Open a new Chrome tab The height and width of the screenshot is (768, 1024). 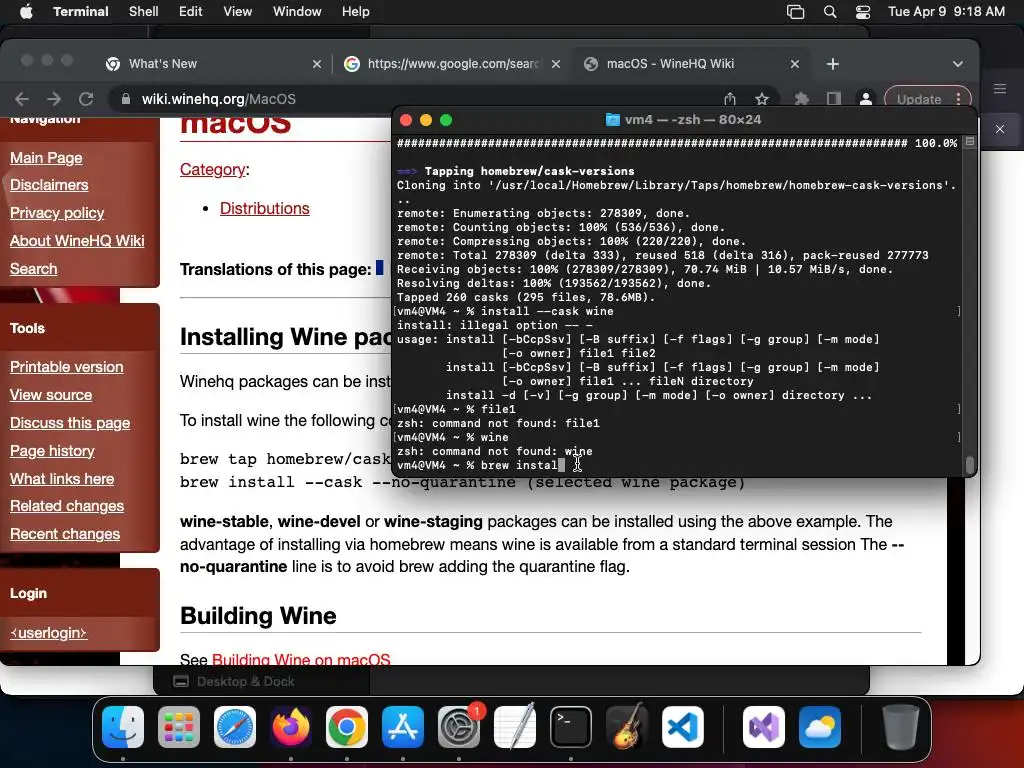coord(833,64)
